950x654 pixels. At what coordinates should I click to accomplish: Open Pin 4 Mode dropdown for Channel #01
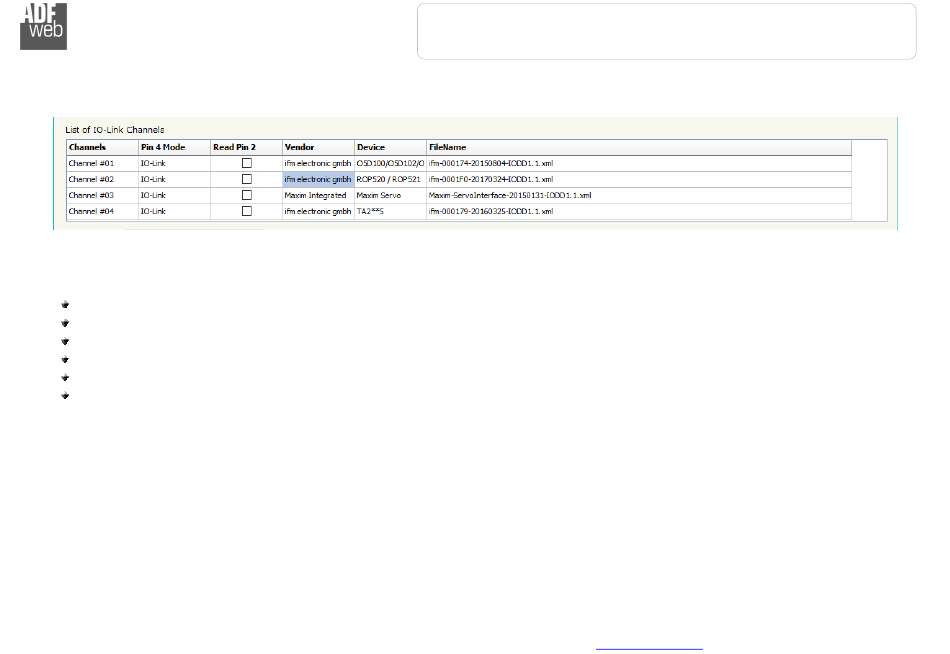173,162
